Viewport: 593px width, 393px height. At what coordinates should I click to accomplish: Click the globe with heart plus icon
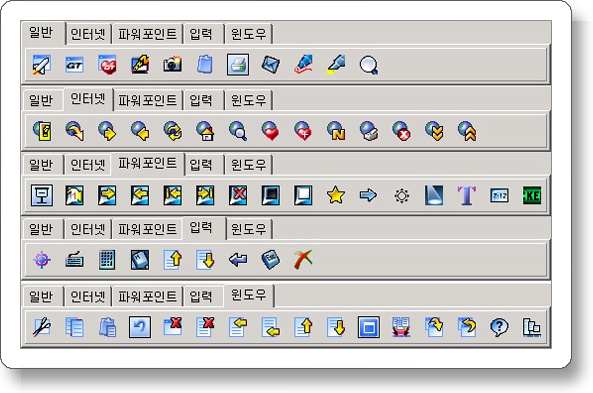click(x=303, y=131)
